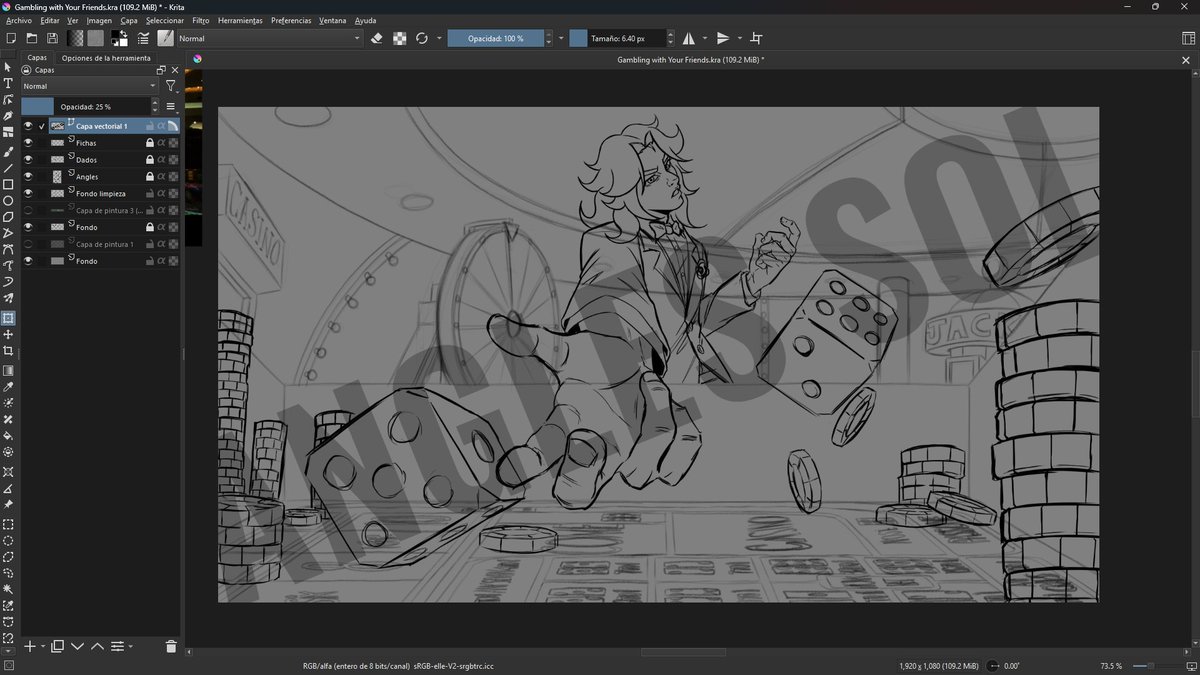Reload the original brush preset
Screen dimensions: 1200x675
tap(422, 38)
